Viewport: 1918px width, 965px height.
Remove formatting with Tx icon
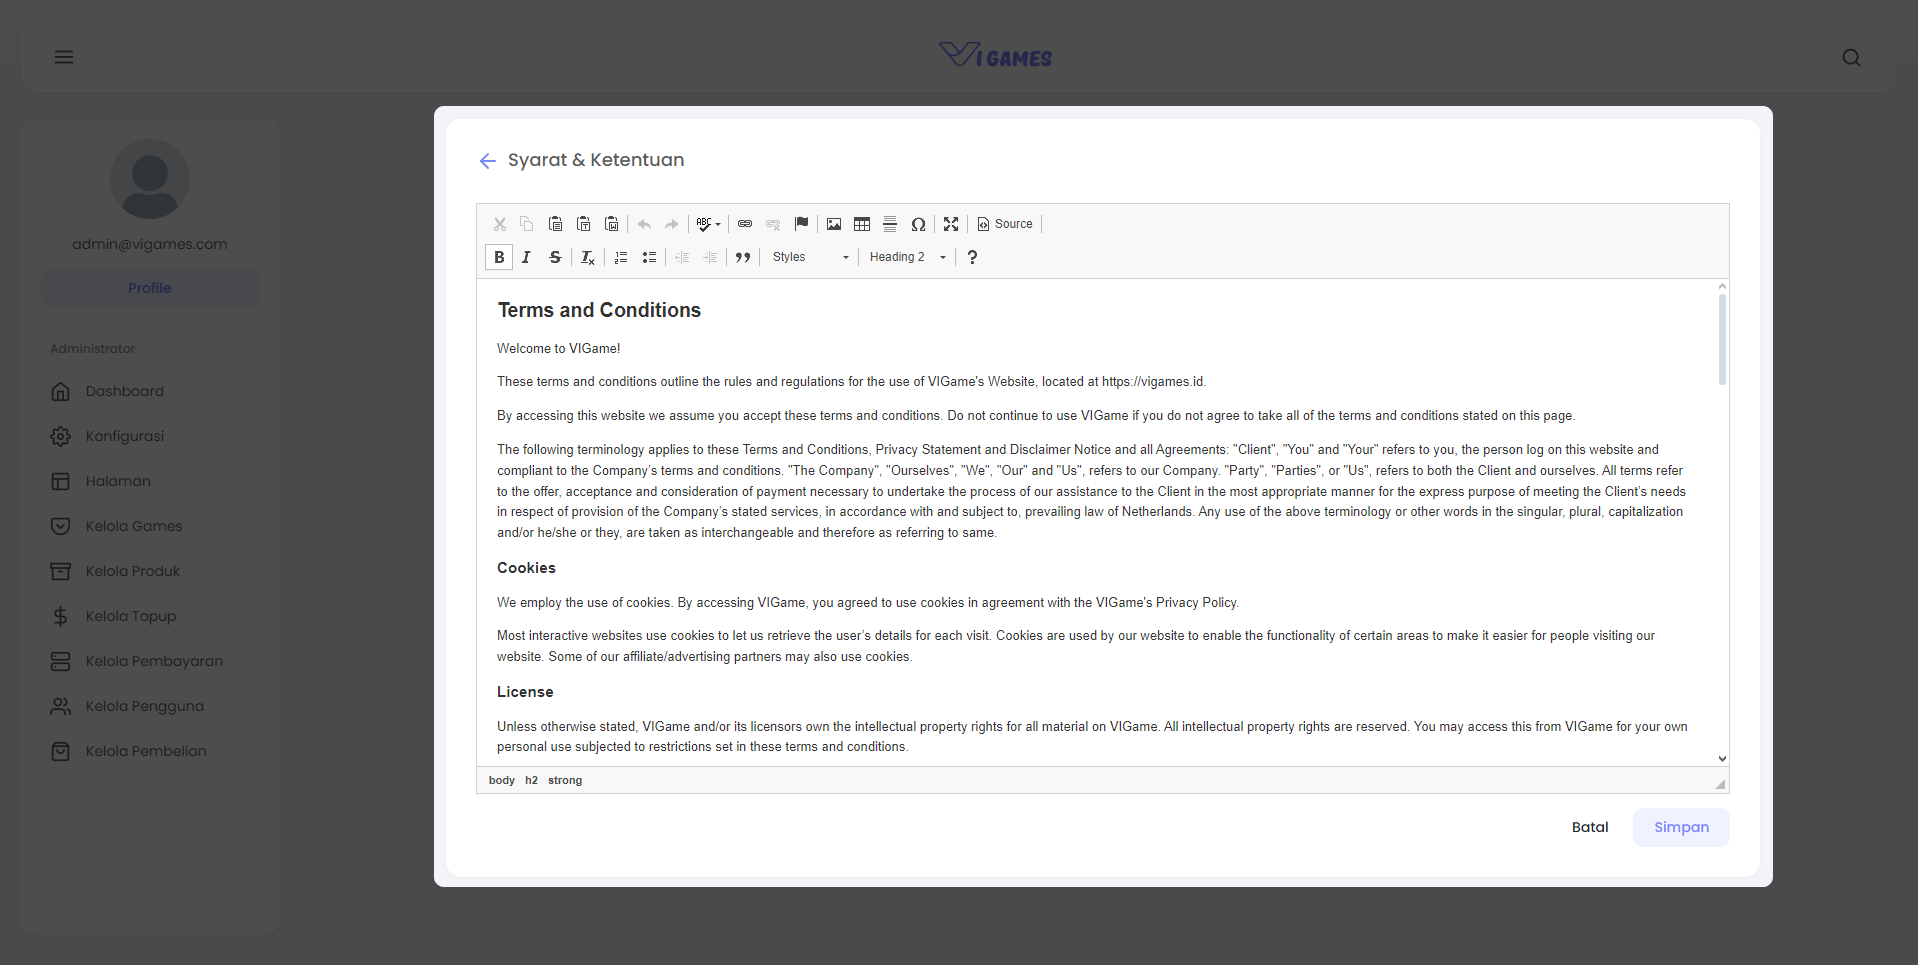(588, 257)
